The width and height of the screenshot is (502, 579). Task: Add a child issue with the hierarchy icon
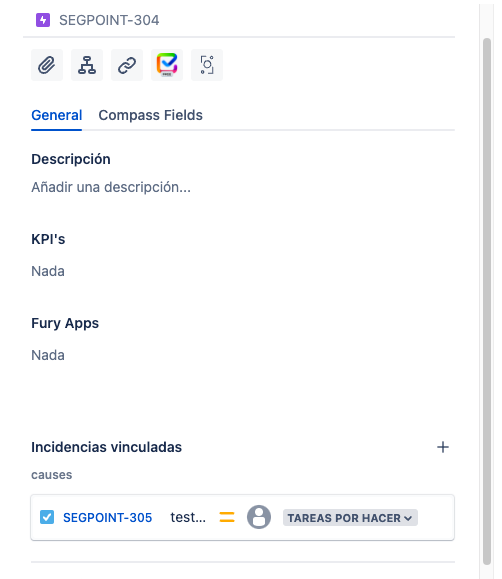87,65
